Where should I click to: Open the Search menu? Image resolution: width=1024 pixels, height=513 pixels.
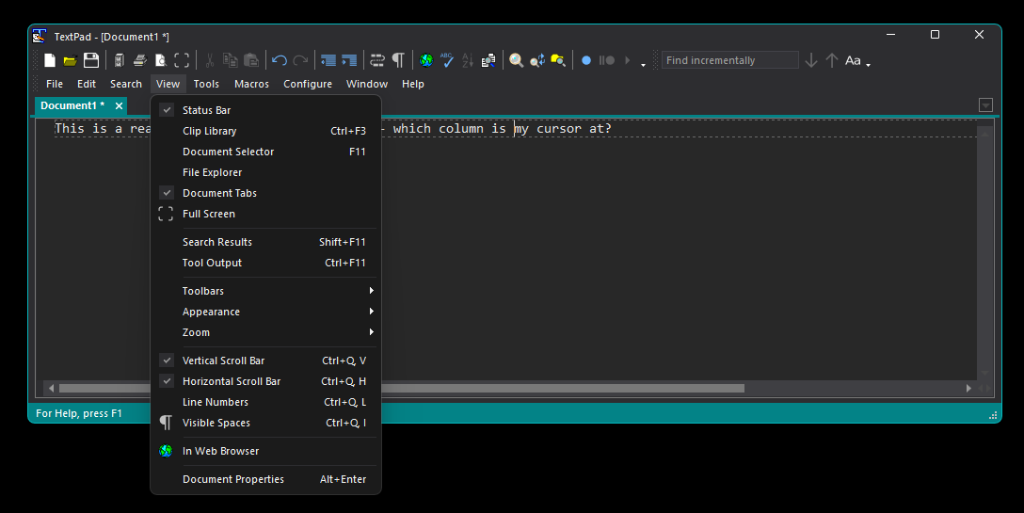126,84
